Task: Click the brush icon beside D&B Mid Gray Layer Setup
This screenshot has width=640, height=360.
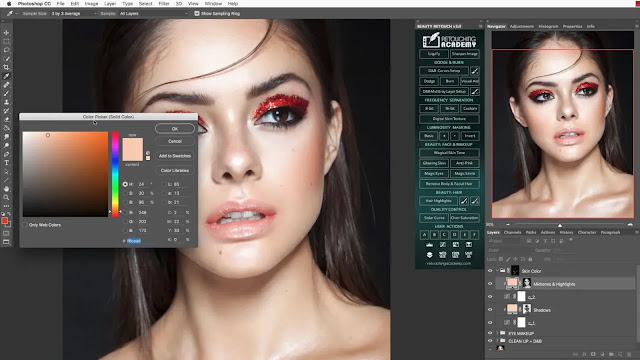Action: [x=475, y=91]
